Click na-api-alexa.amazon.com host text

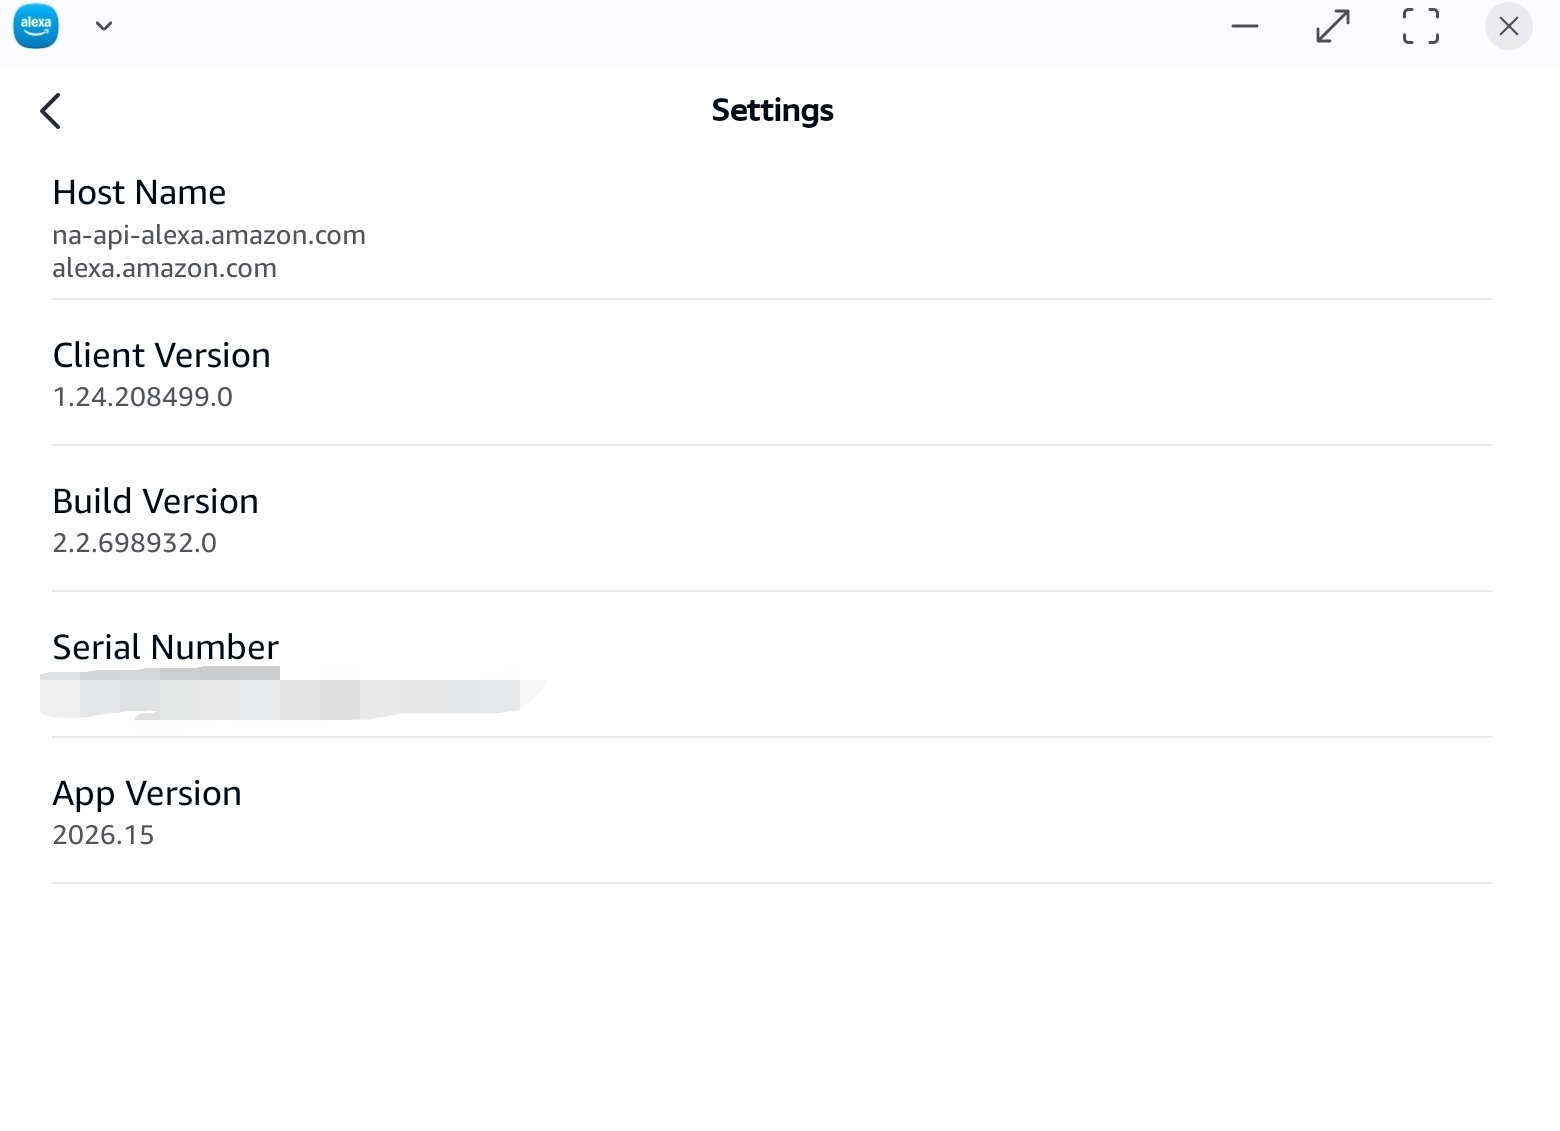209,235
